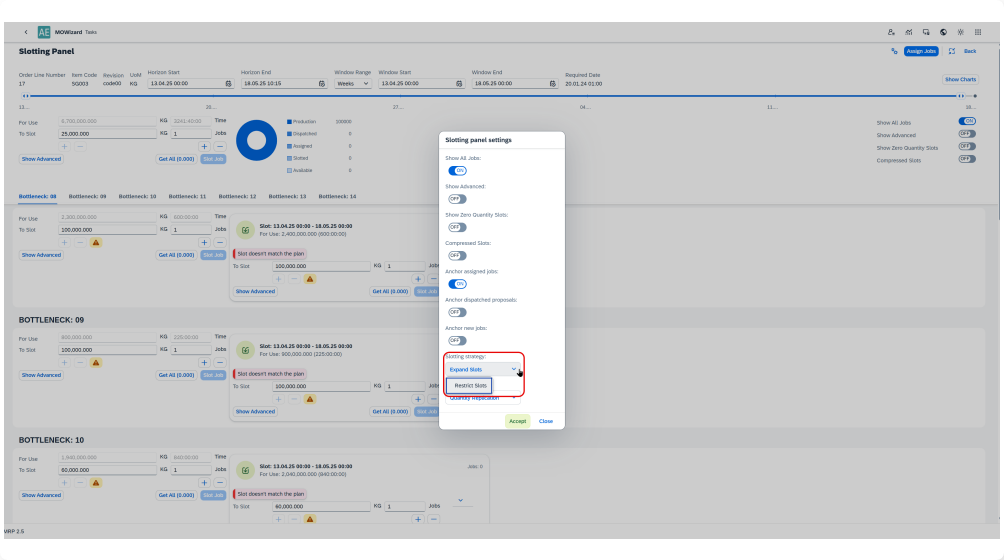1004x560 pixels.
Task: Click the AE application logo
Action: click(44, 32)
